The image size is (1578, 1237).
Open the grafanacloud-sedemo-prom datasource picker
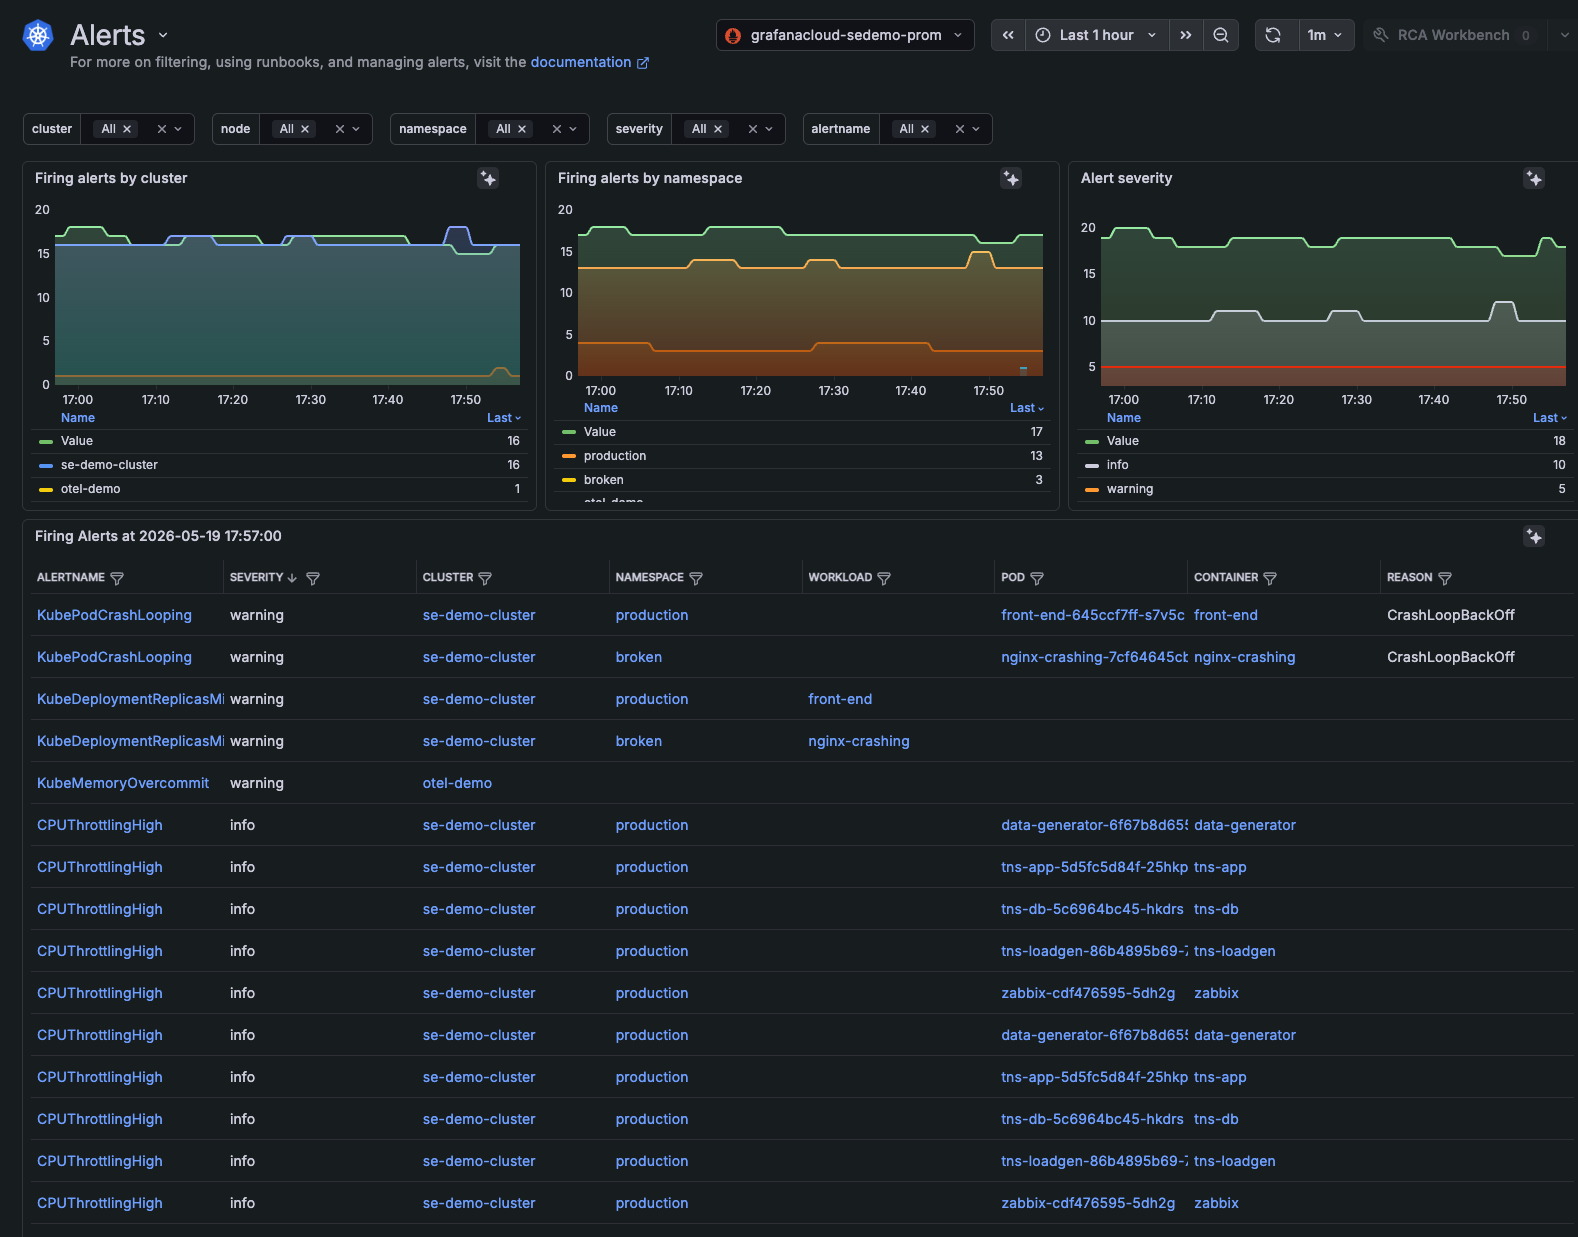(x=845, y=35)
